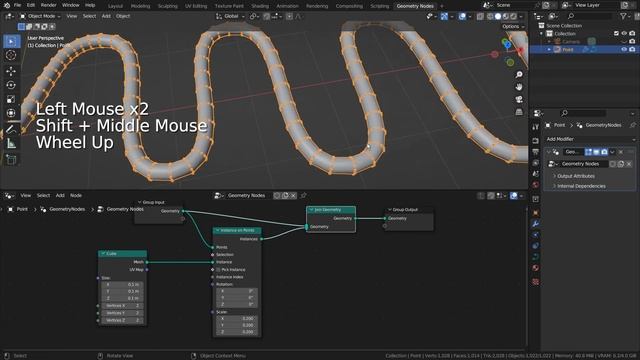The height and width of the screenshot is (360, 640).
Task: Click the outliner search field
Action: tap(589, 16)
